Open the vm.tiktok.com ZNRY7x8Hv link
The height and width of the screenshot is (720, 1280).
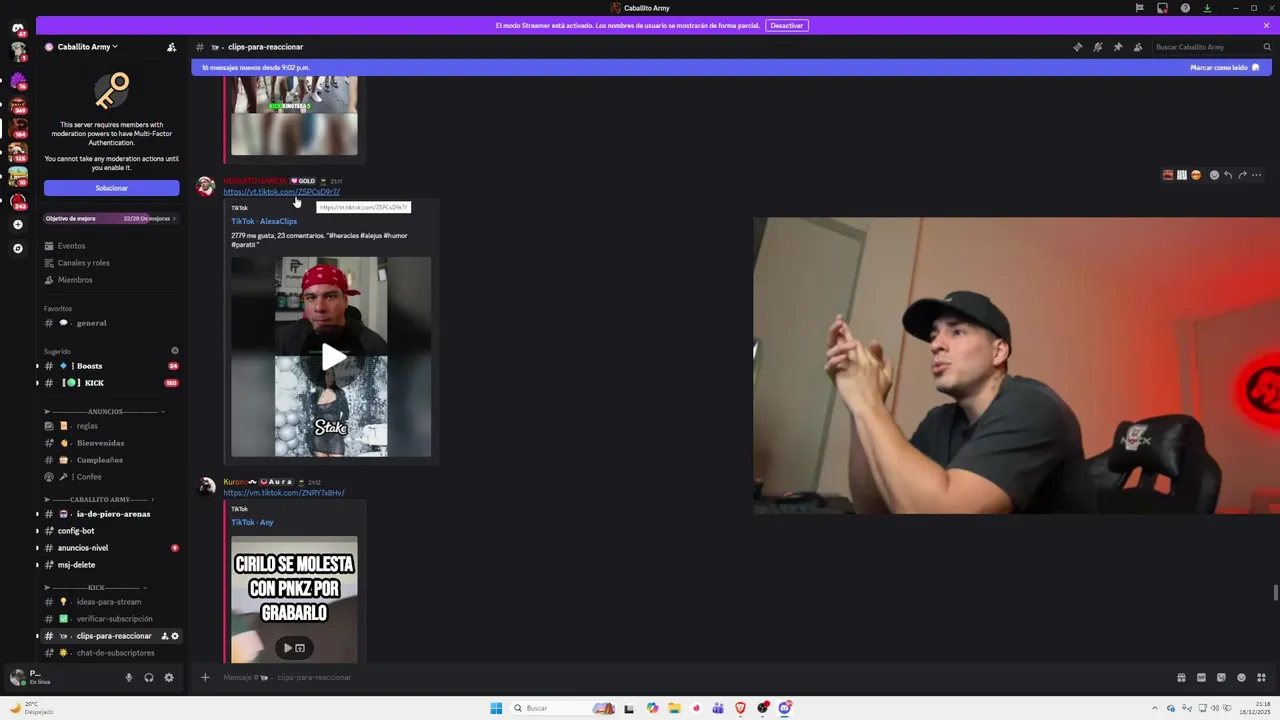284,493
